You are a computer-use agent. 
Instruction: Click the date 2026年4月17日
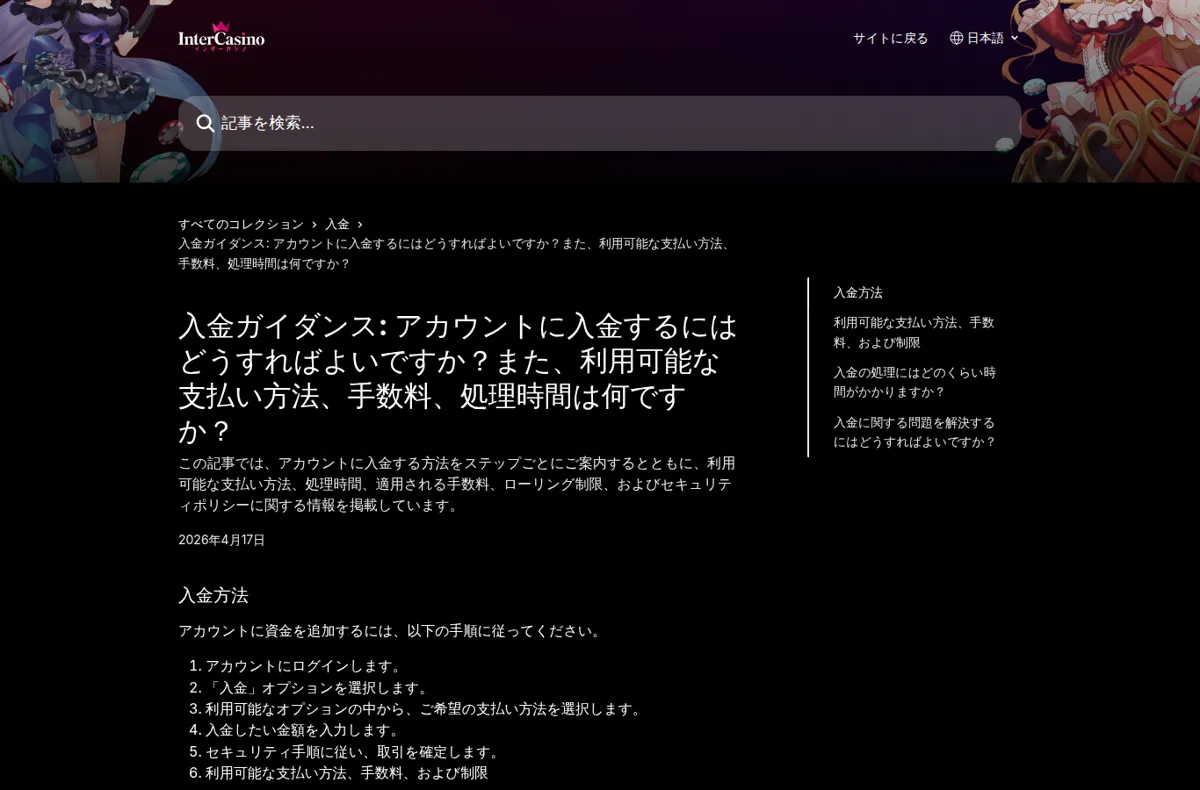coord(222,540)
